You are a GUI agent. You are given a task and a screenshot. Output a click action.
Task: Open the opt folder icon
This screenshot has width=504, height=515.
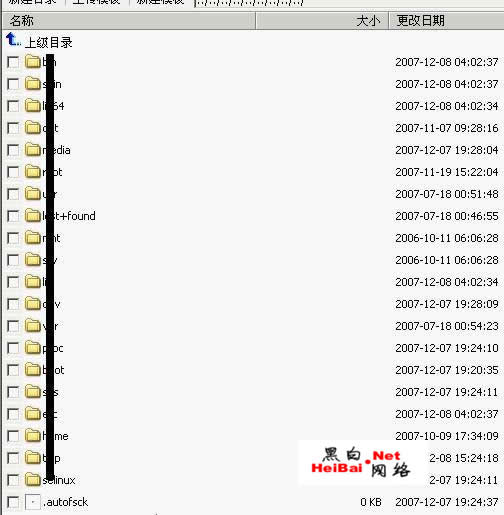coord(33,128)
